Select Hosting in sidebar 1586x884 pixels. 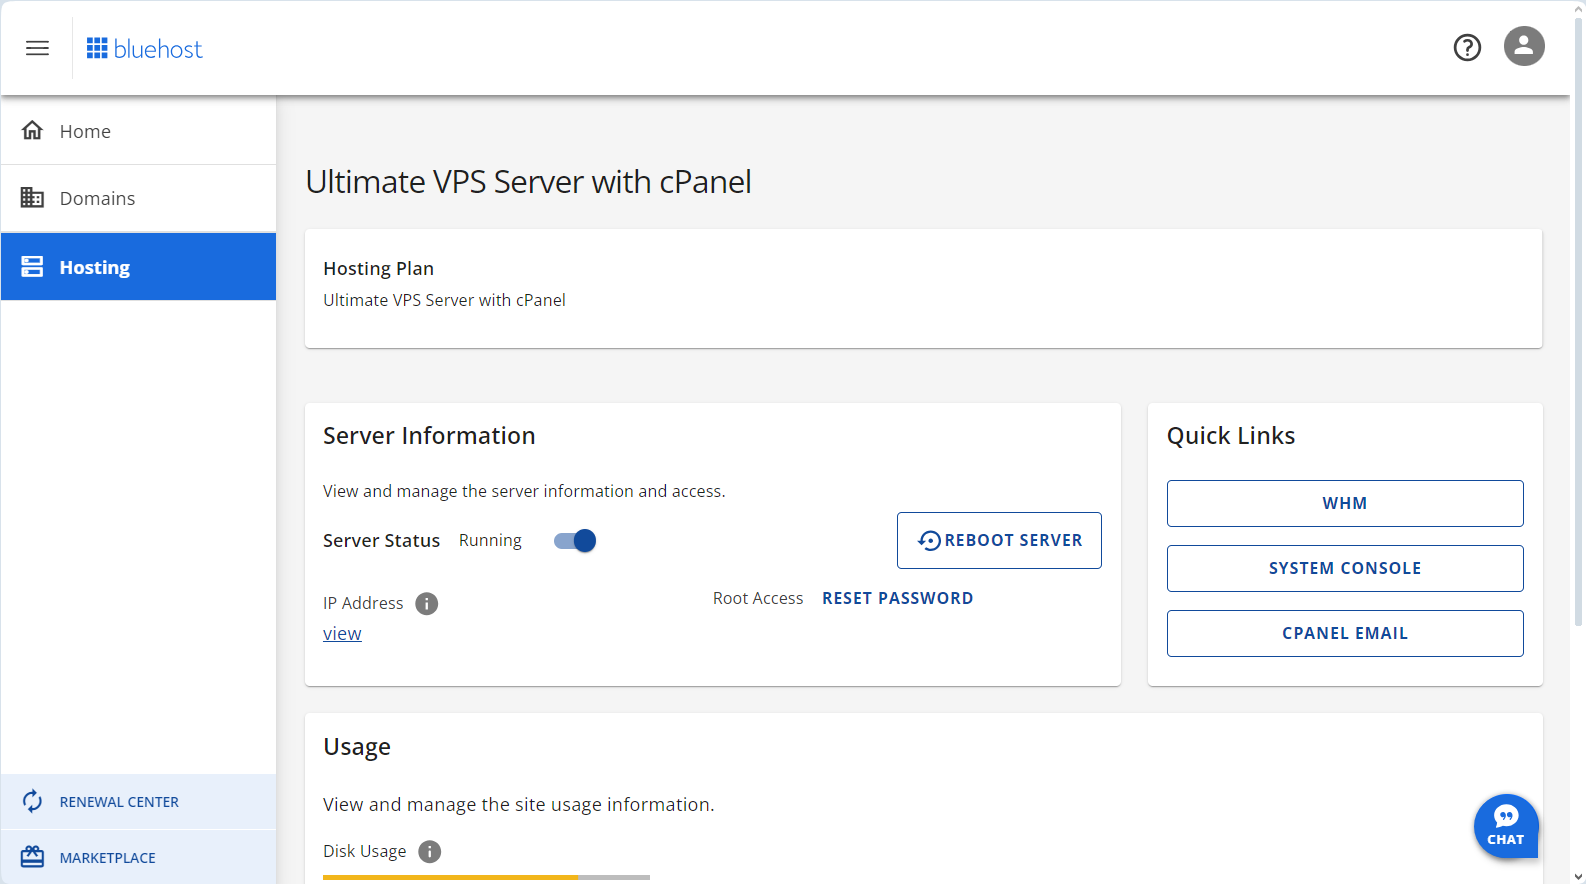138,267
